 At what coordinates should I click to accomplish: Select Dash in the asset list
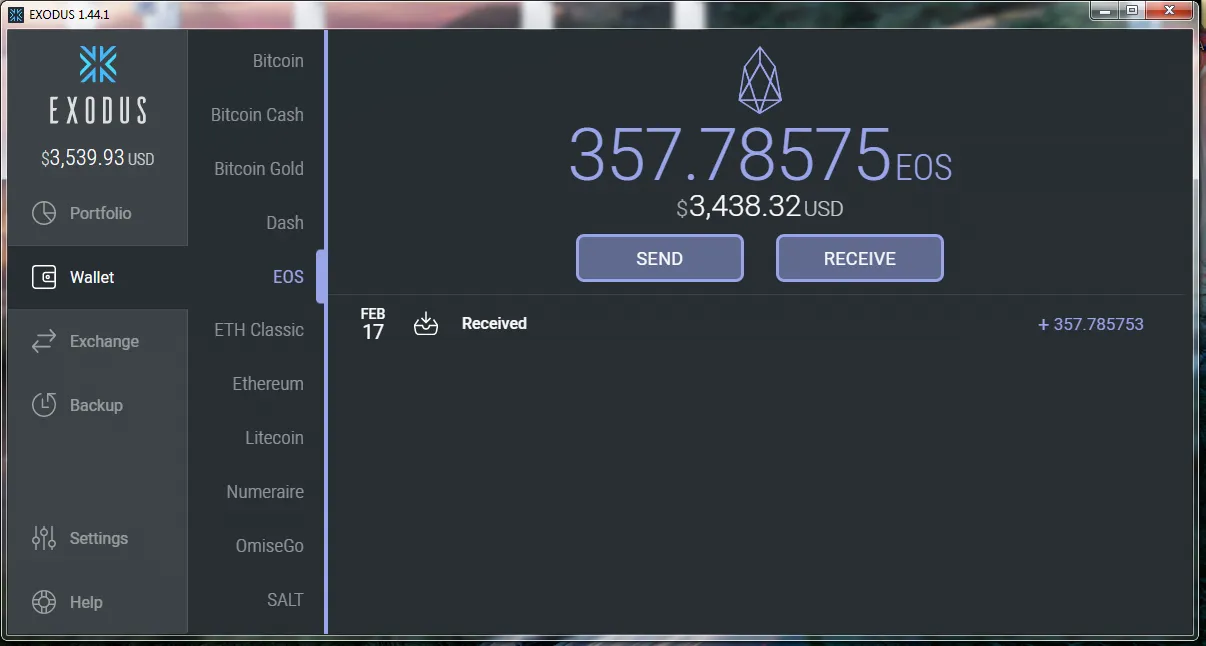285,223
